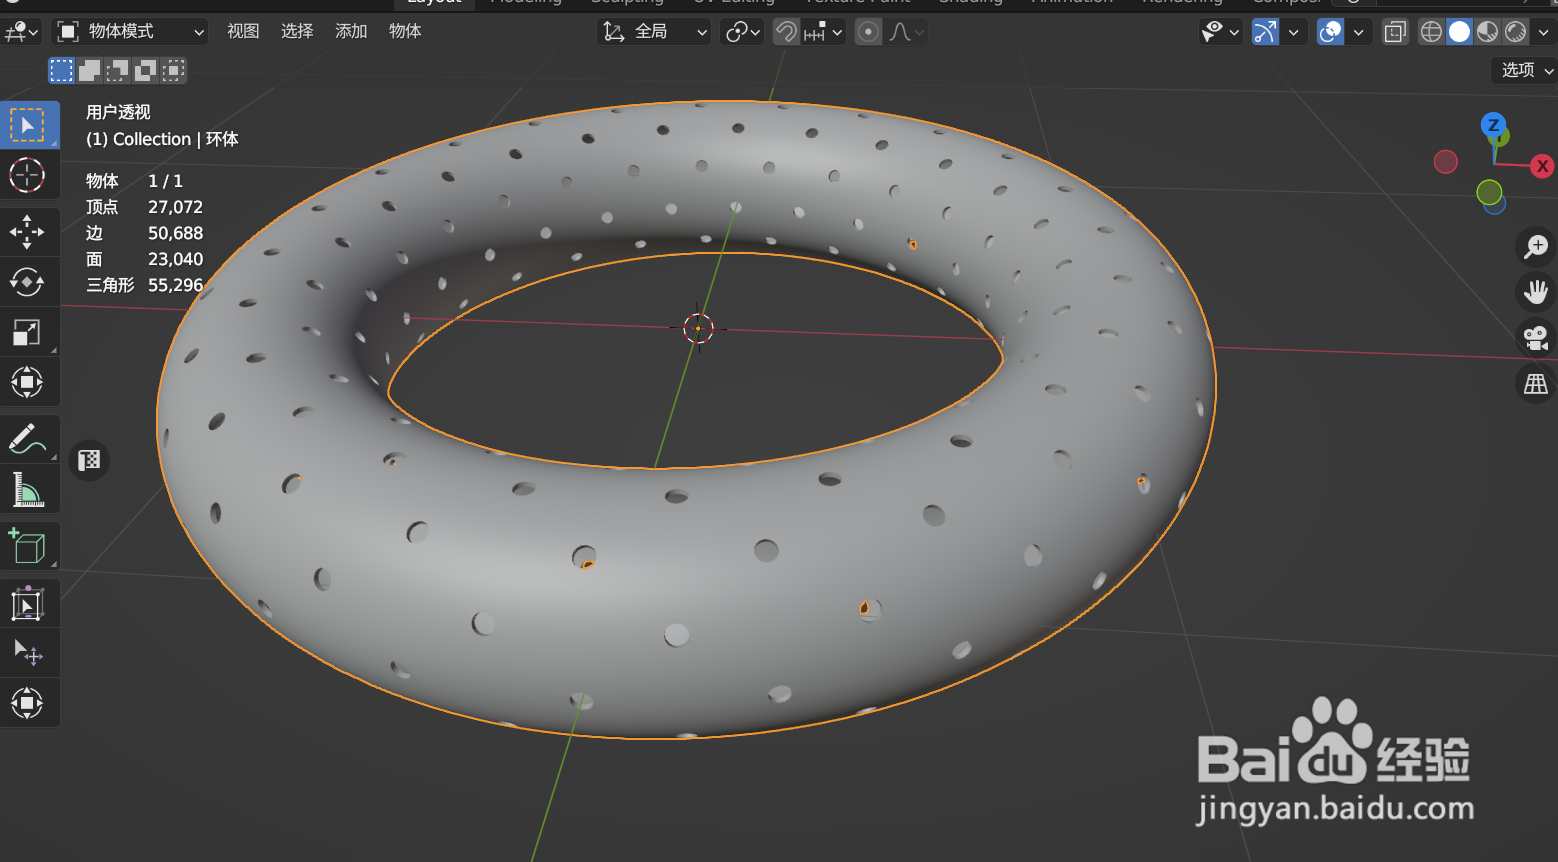Open the 添加 menu

pos(351,32)
